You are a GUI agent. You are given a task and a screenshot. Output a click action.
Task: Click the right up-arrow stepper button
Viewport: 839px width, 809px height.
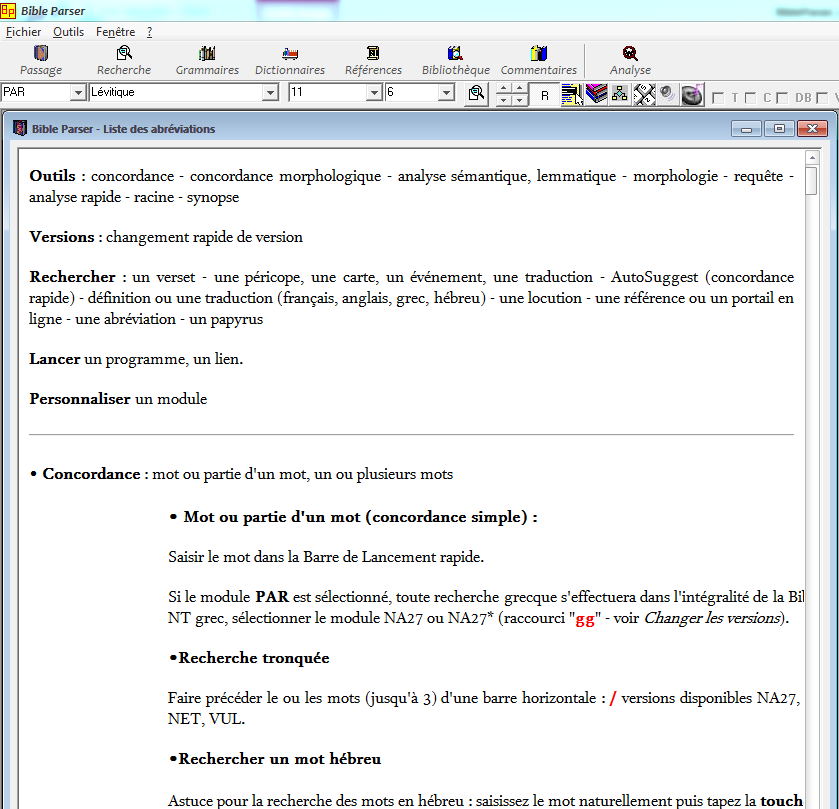coord(520,88)
